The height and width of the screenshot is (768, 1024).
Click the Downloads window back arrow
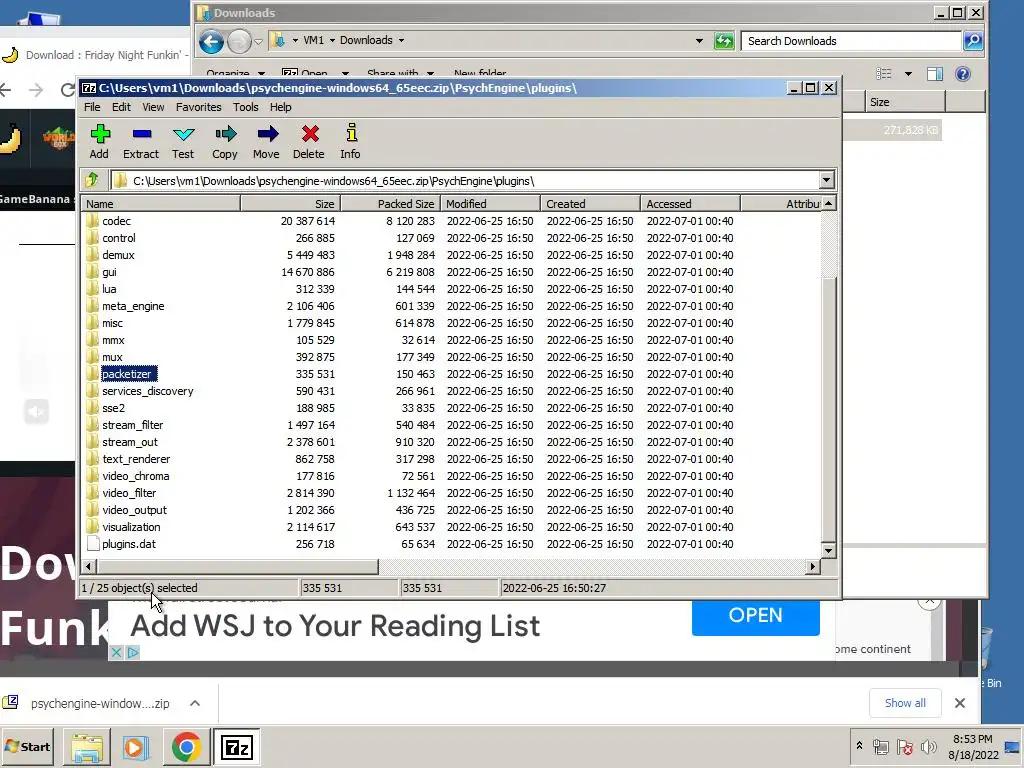[x=211, y=42]
